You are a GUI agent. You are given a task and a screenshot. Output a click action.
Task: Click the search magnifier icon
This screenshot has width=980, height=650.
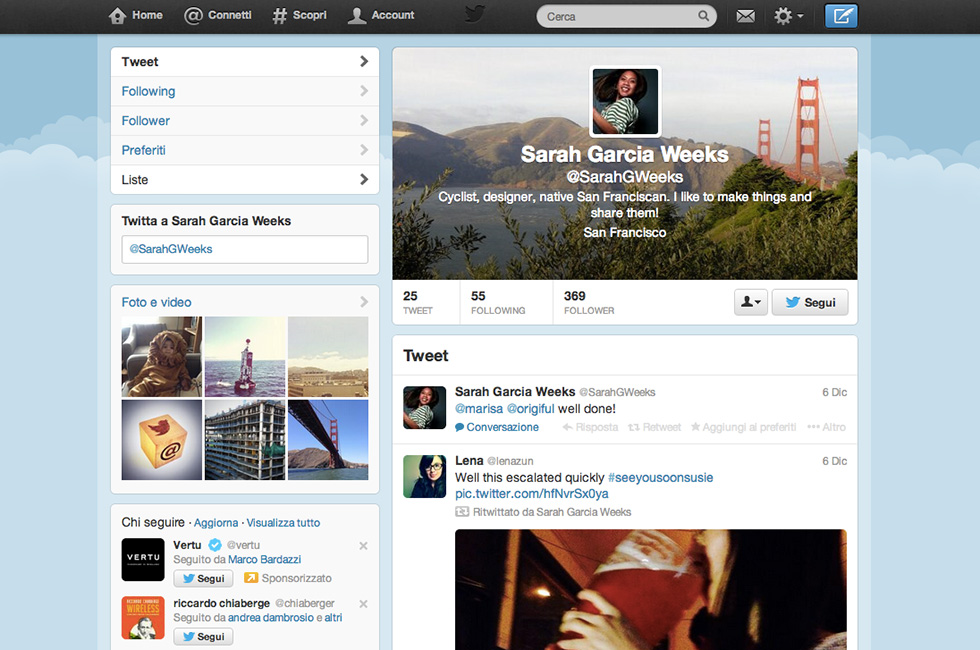pyautogui.click(x=704, y=16)
